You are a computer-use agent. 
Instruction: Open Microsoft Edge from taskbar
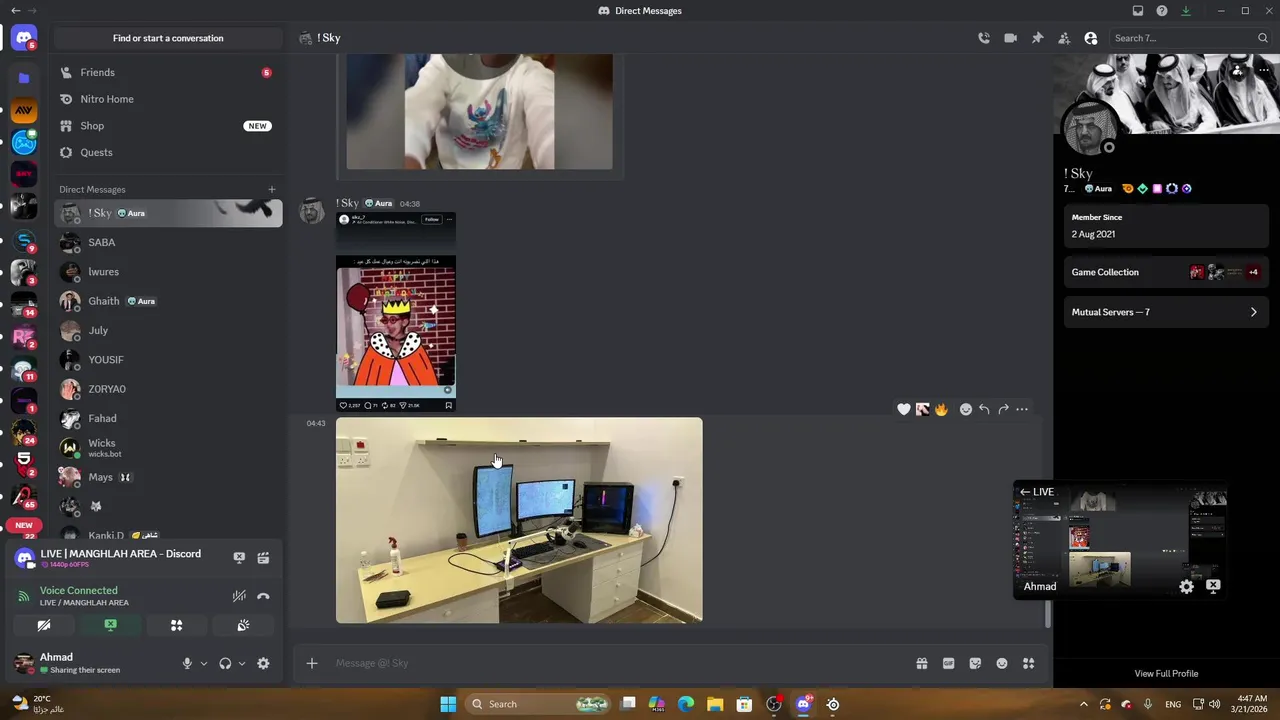686,704
